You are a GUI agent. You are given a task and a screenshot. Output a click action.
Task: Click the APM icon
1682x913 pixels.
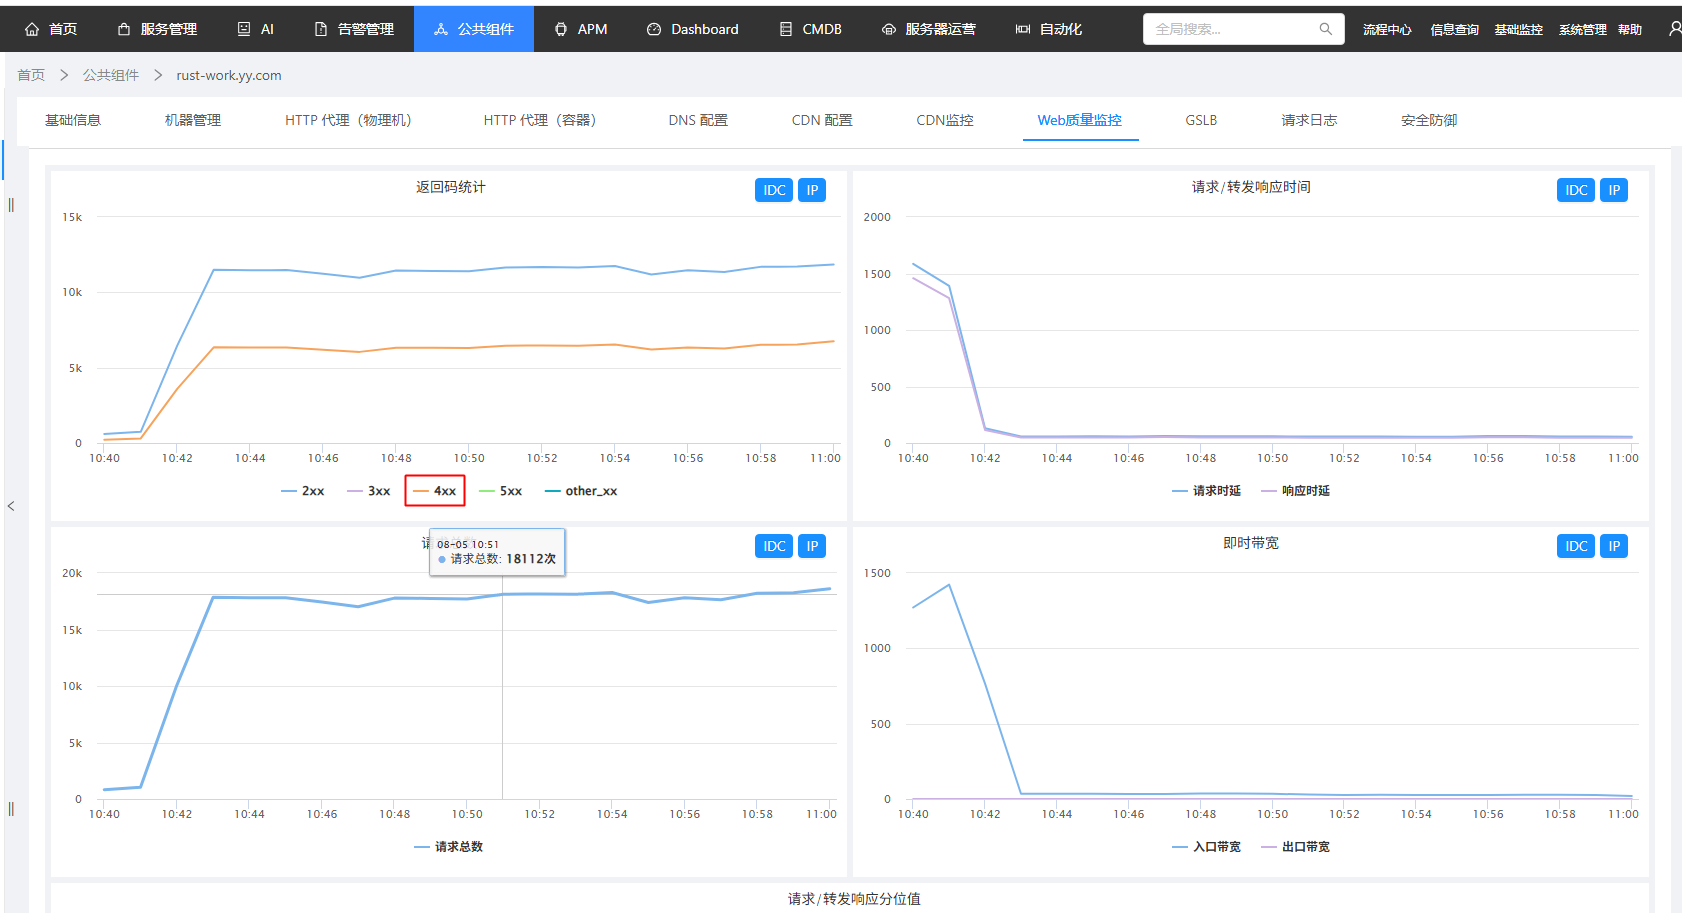[561, 30]
